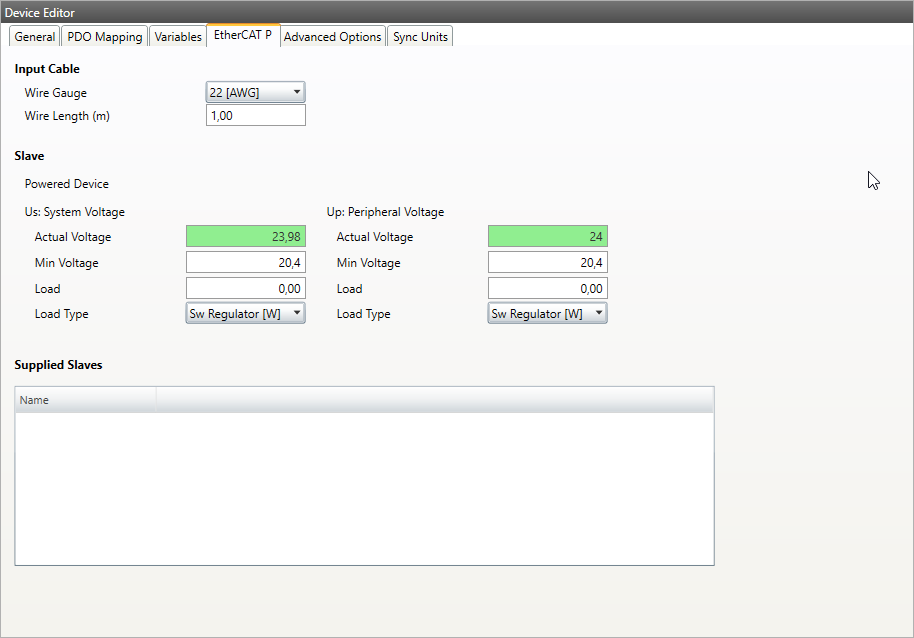Click the Sw Regulator [W] combo box arrow
This screenshot has width=914, height=638.
(x=297, y=313)
